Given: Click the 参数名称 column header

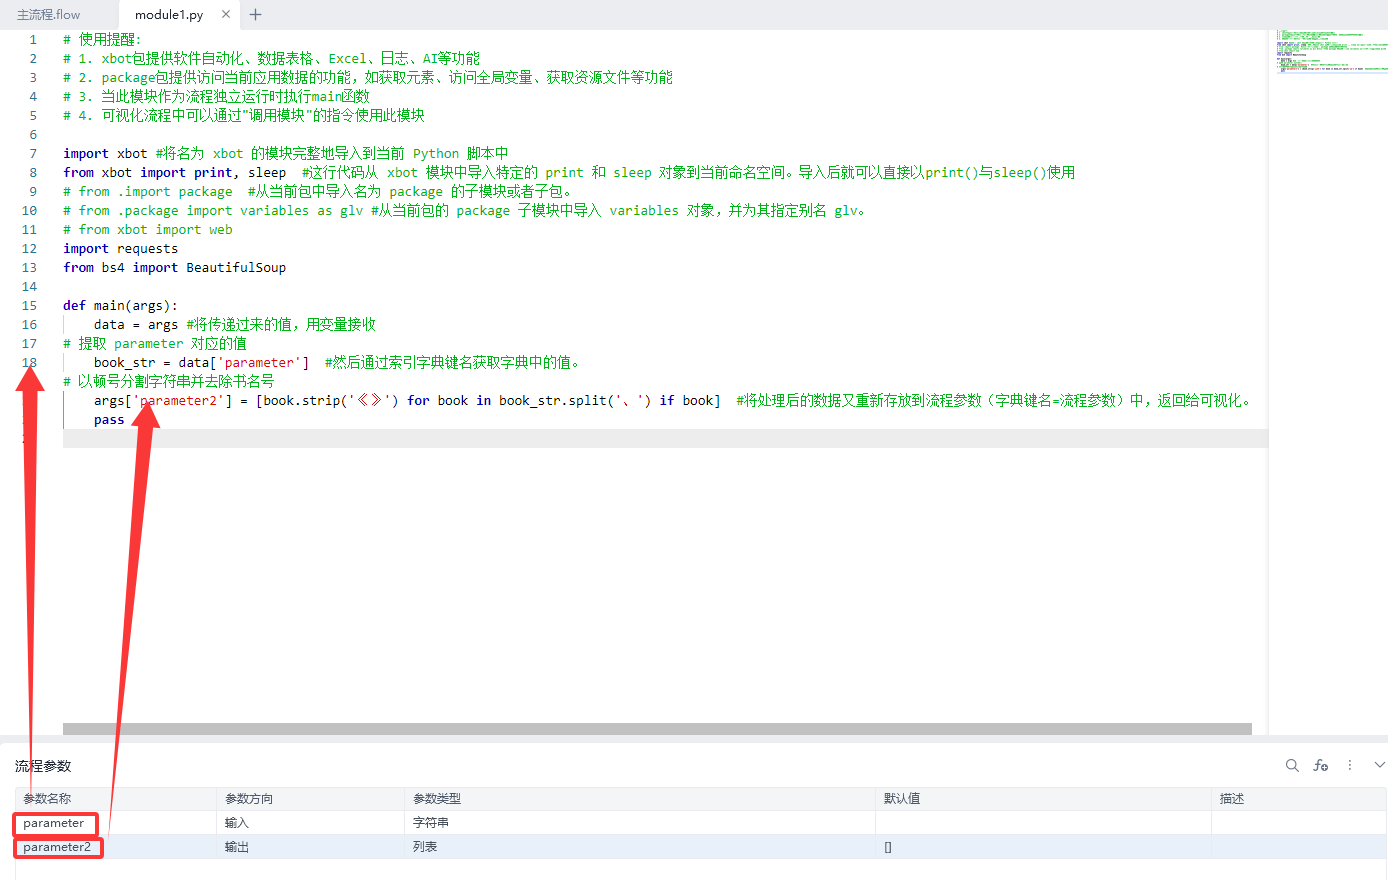Looking at the screenshot, I should point(48,799).
